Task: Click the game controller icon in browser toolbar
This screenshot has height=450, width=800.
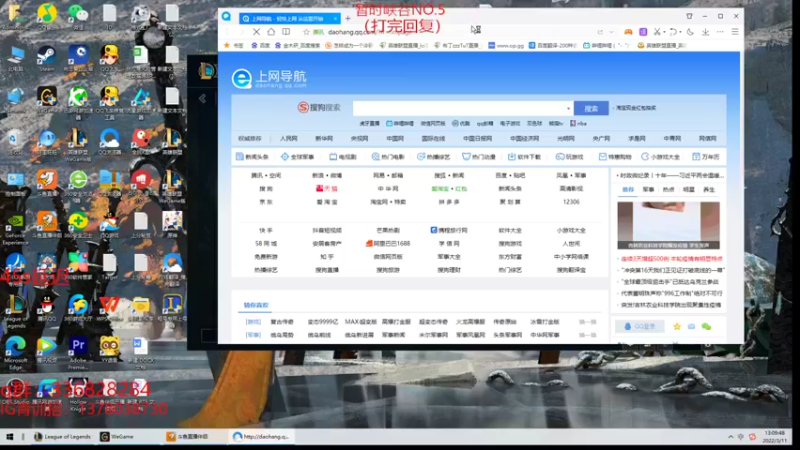Action: 628,32
